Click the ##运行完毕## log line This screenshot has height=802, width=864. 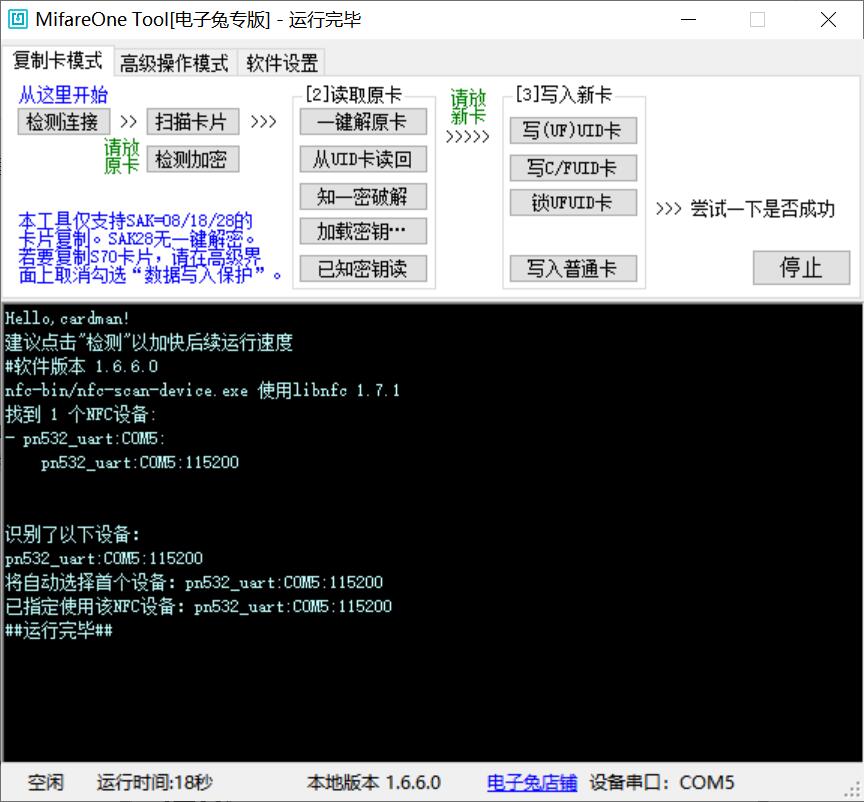click(59, 630)
